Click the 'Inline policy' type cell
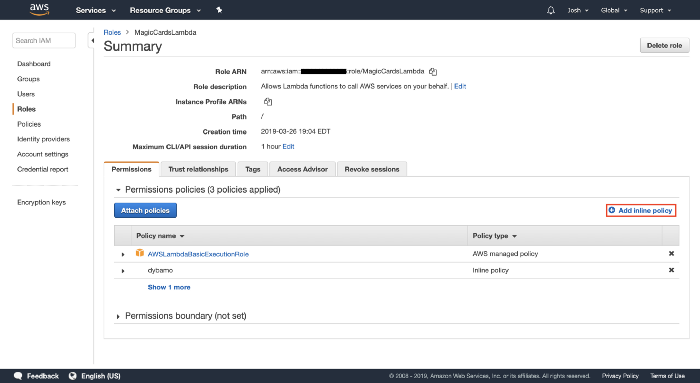Viewport: 700px width, 383px height. [x=490, y=271]
